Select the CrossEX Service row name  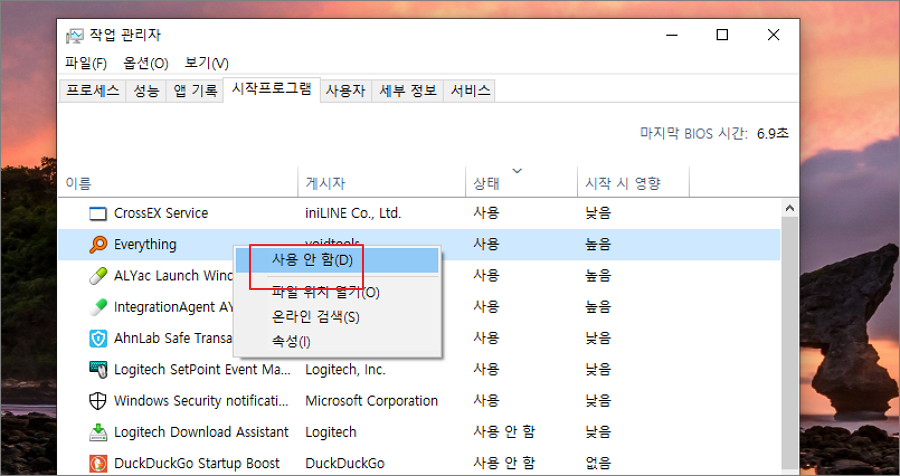(161, 214)
